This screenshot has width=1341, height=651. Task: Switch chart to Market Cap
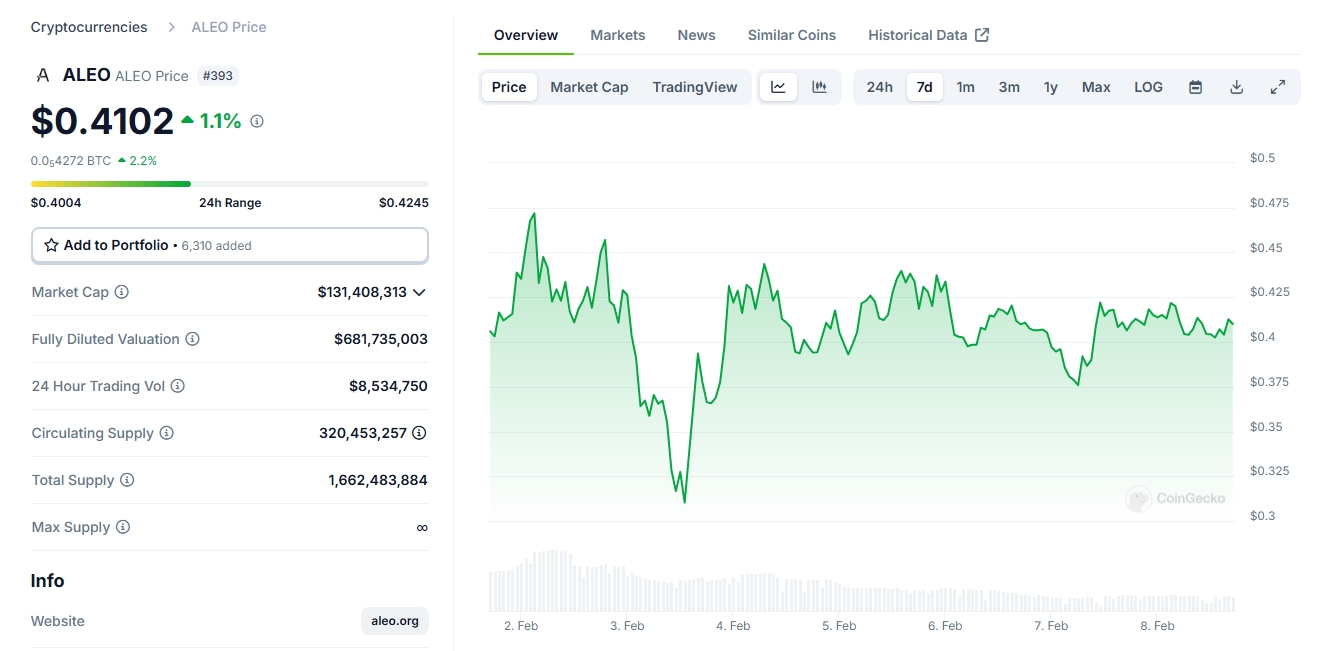point(590,87)
